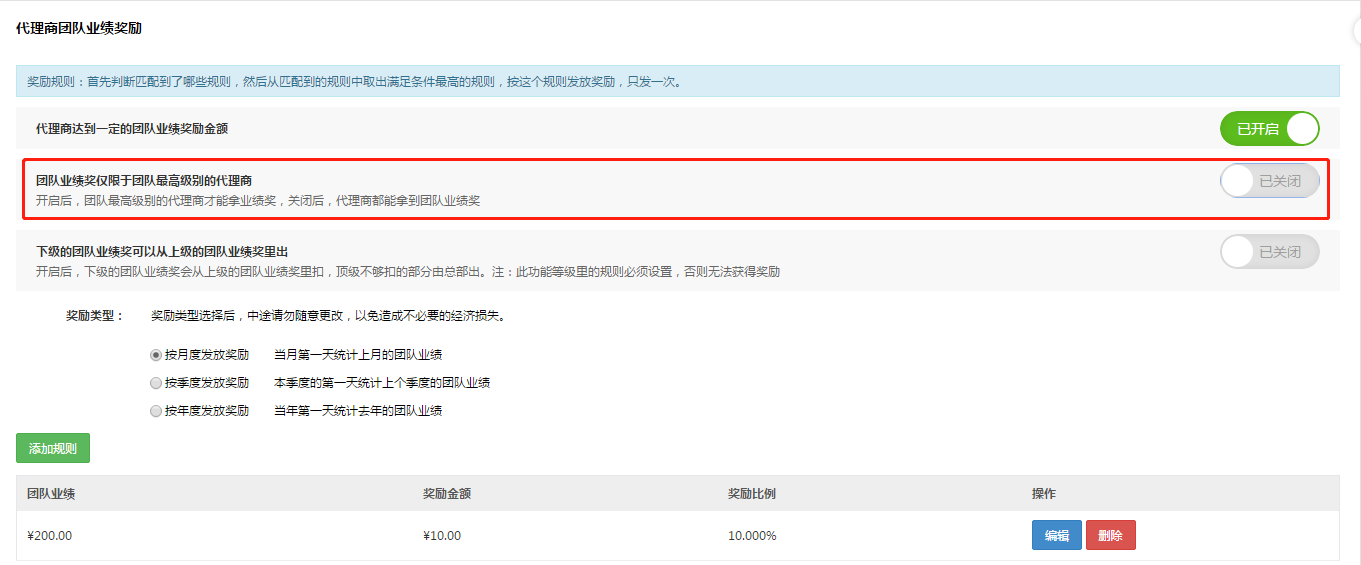The width and height of the screenshot is (1361, 565).
Task: Click the 奖励比例 column header
Action: click(752, 494)
